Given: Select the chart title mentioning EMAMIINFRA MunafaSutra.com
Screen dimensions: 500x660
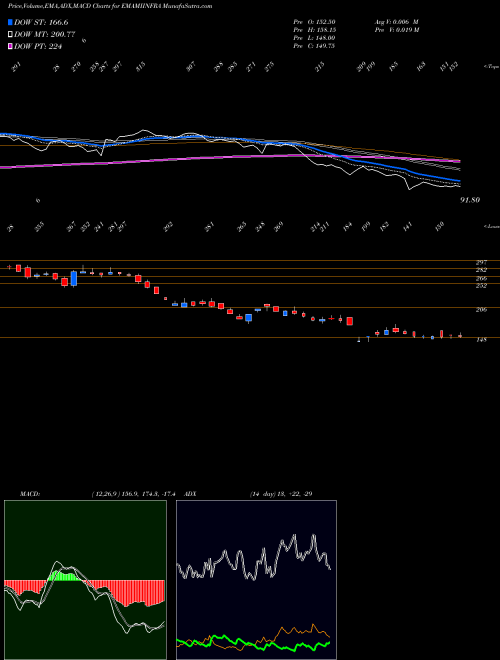Looking at the screenshot, I should click(110, 6).
